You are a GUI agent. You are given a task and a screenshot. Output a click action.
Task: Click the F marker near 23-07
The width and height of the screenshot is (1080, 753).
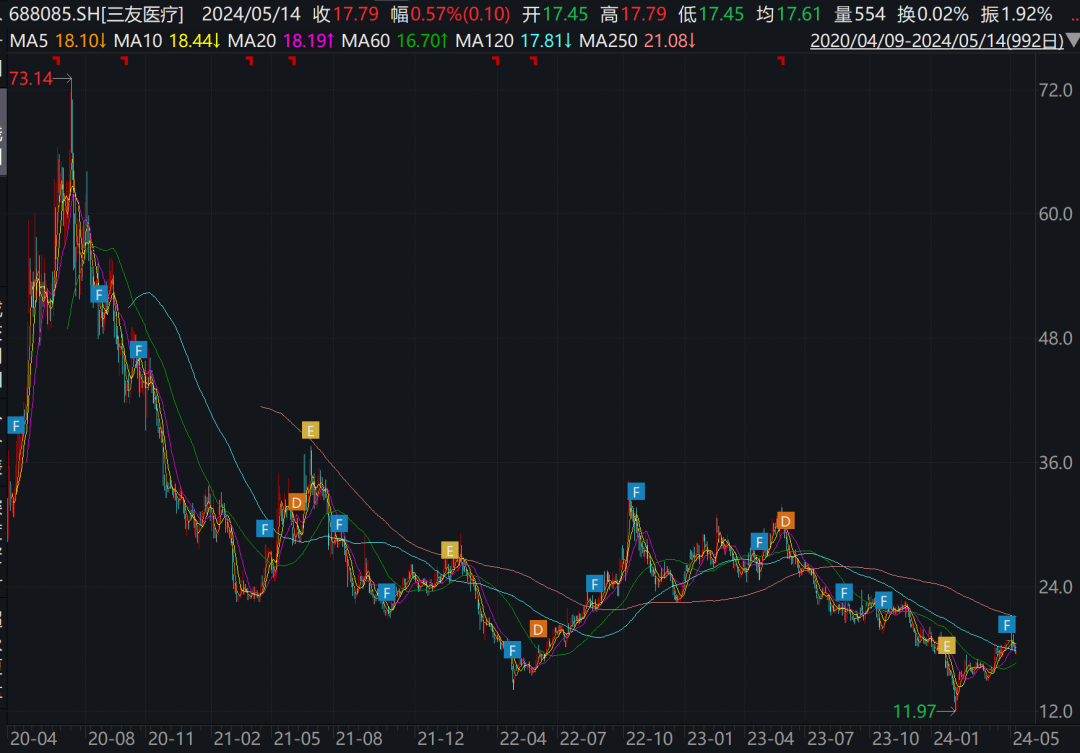tap(844, 592)
